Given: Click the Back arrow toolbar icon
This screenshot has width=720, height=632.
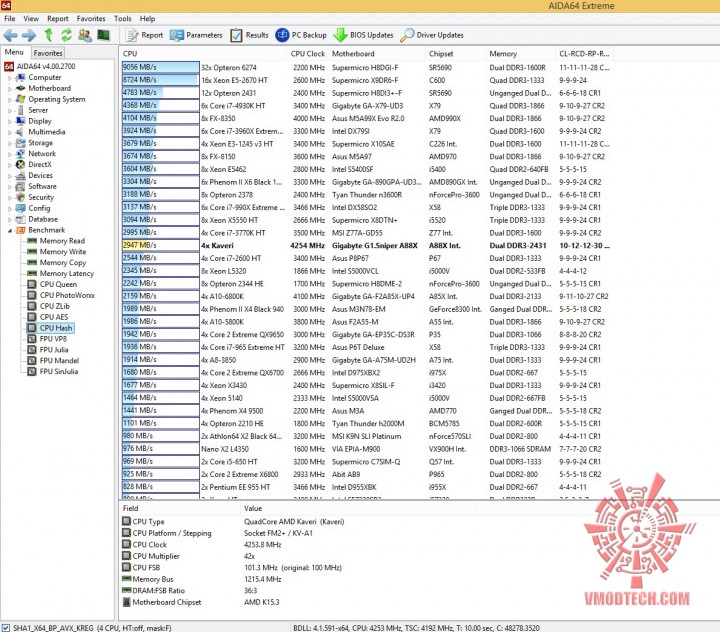Looking at the screenshot, I should [11, 35].
